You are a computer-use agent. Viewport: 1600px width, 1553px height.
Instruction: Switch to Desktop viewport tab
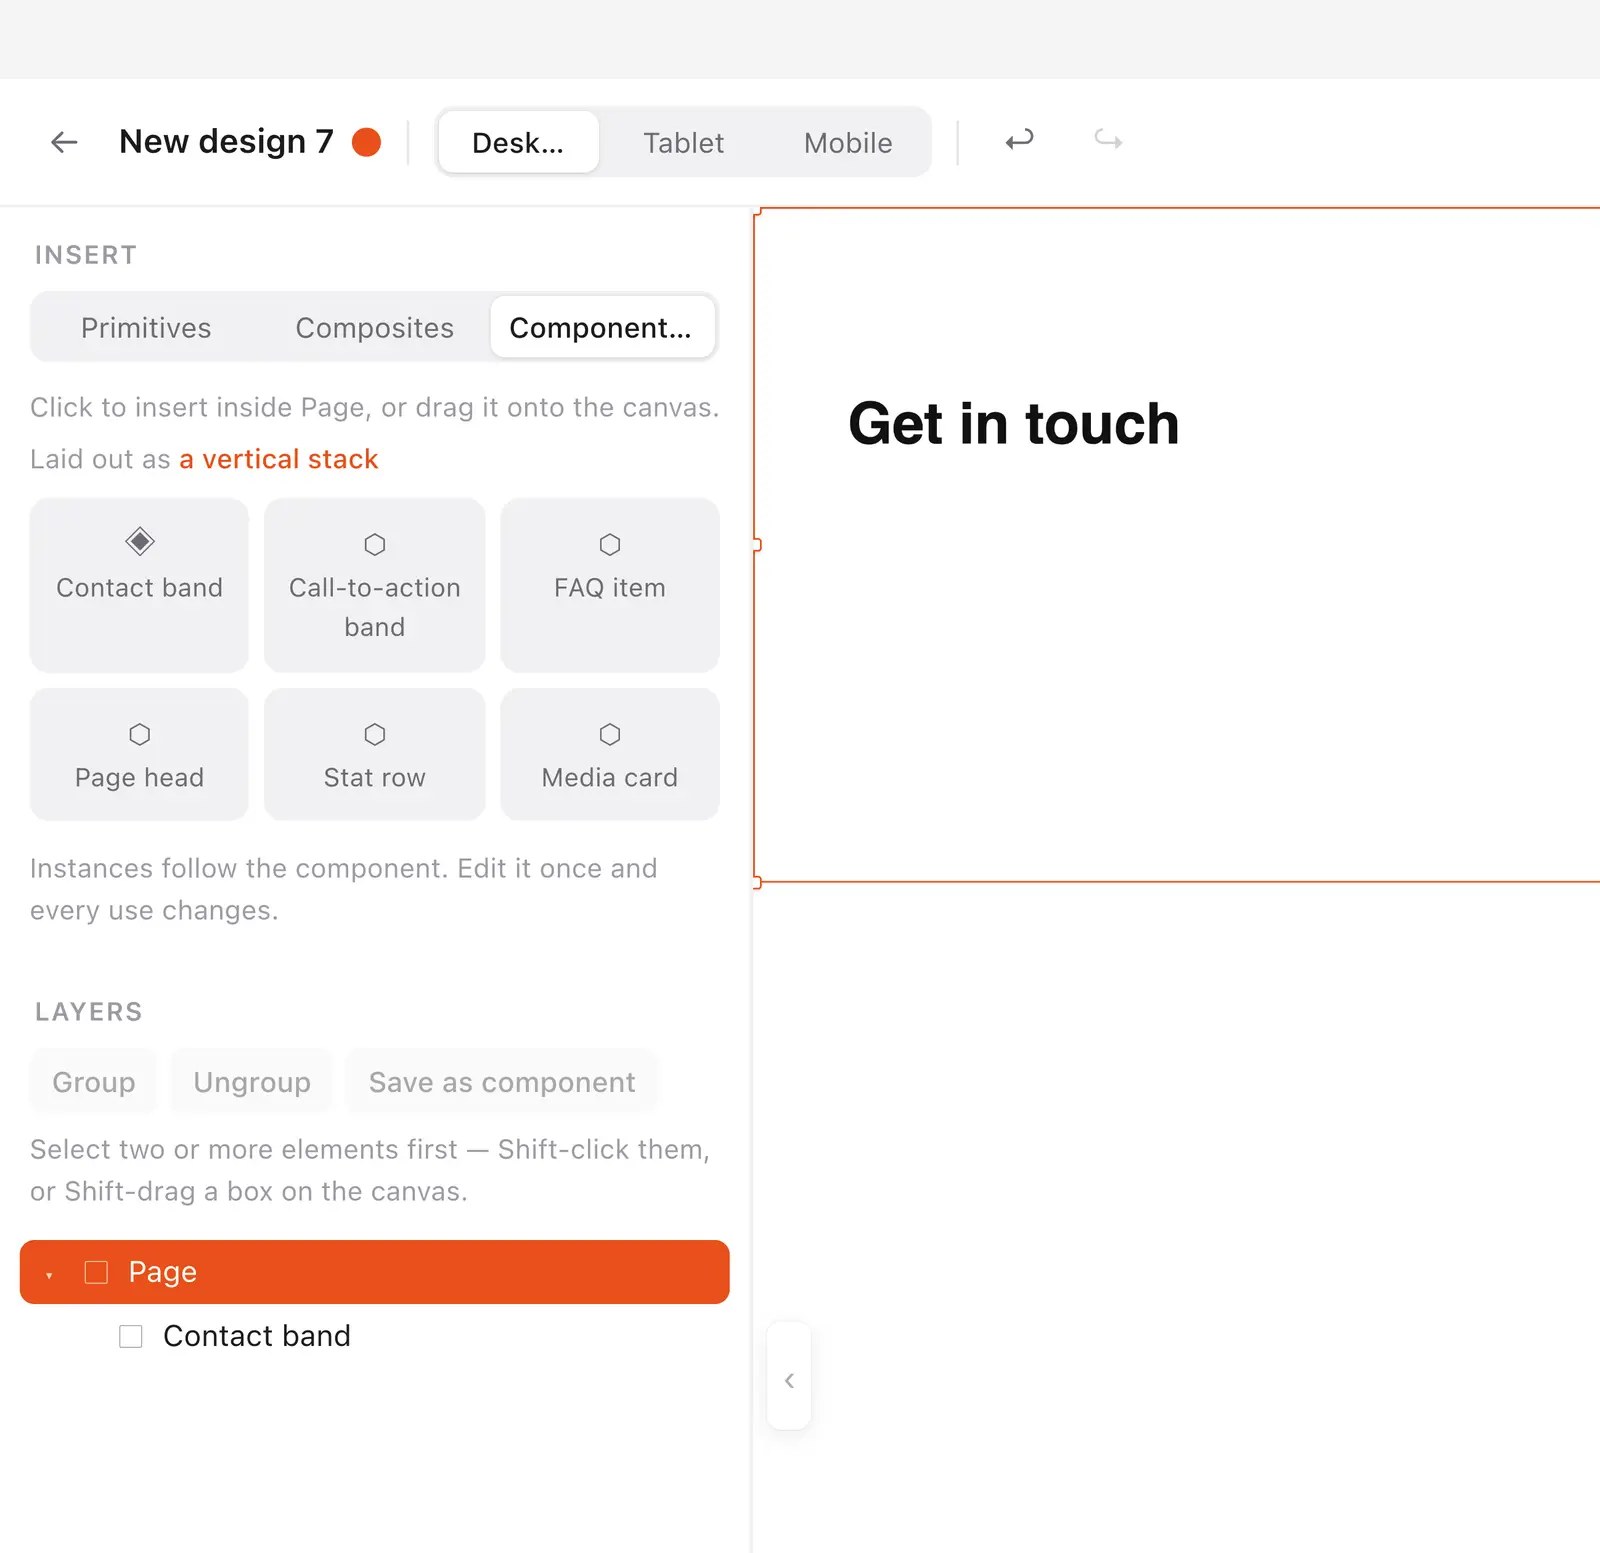click(518, 142)
